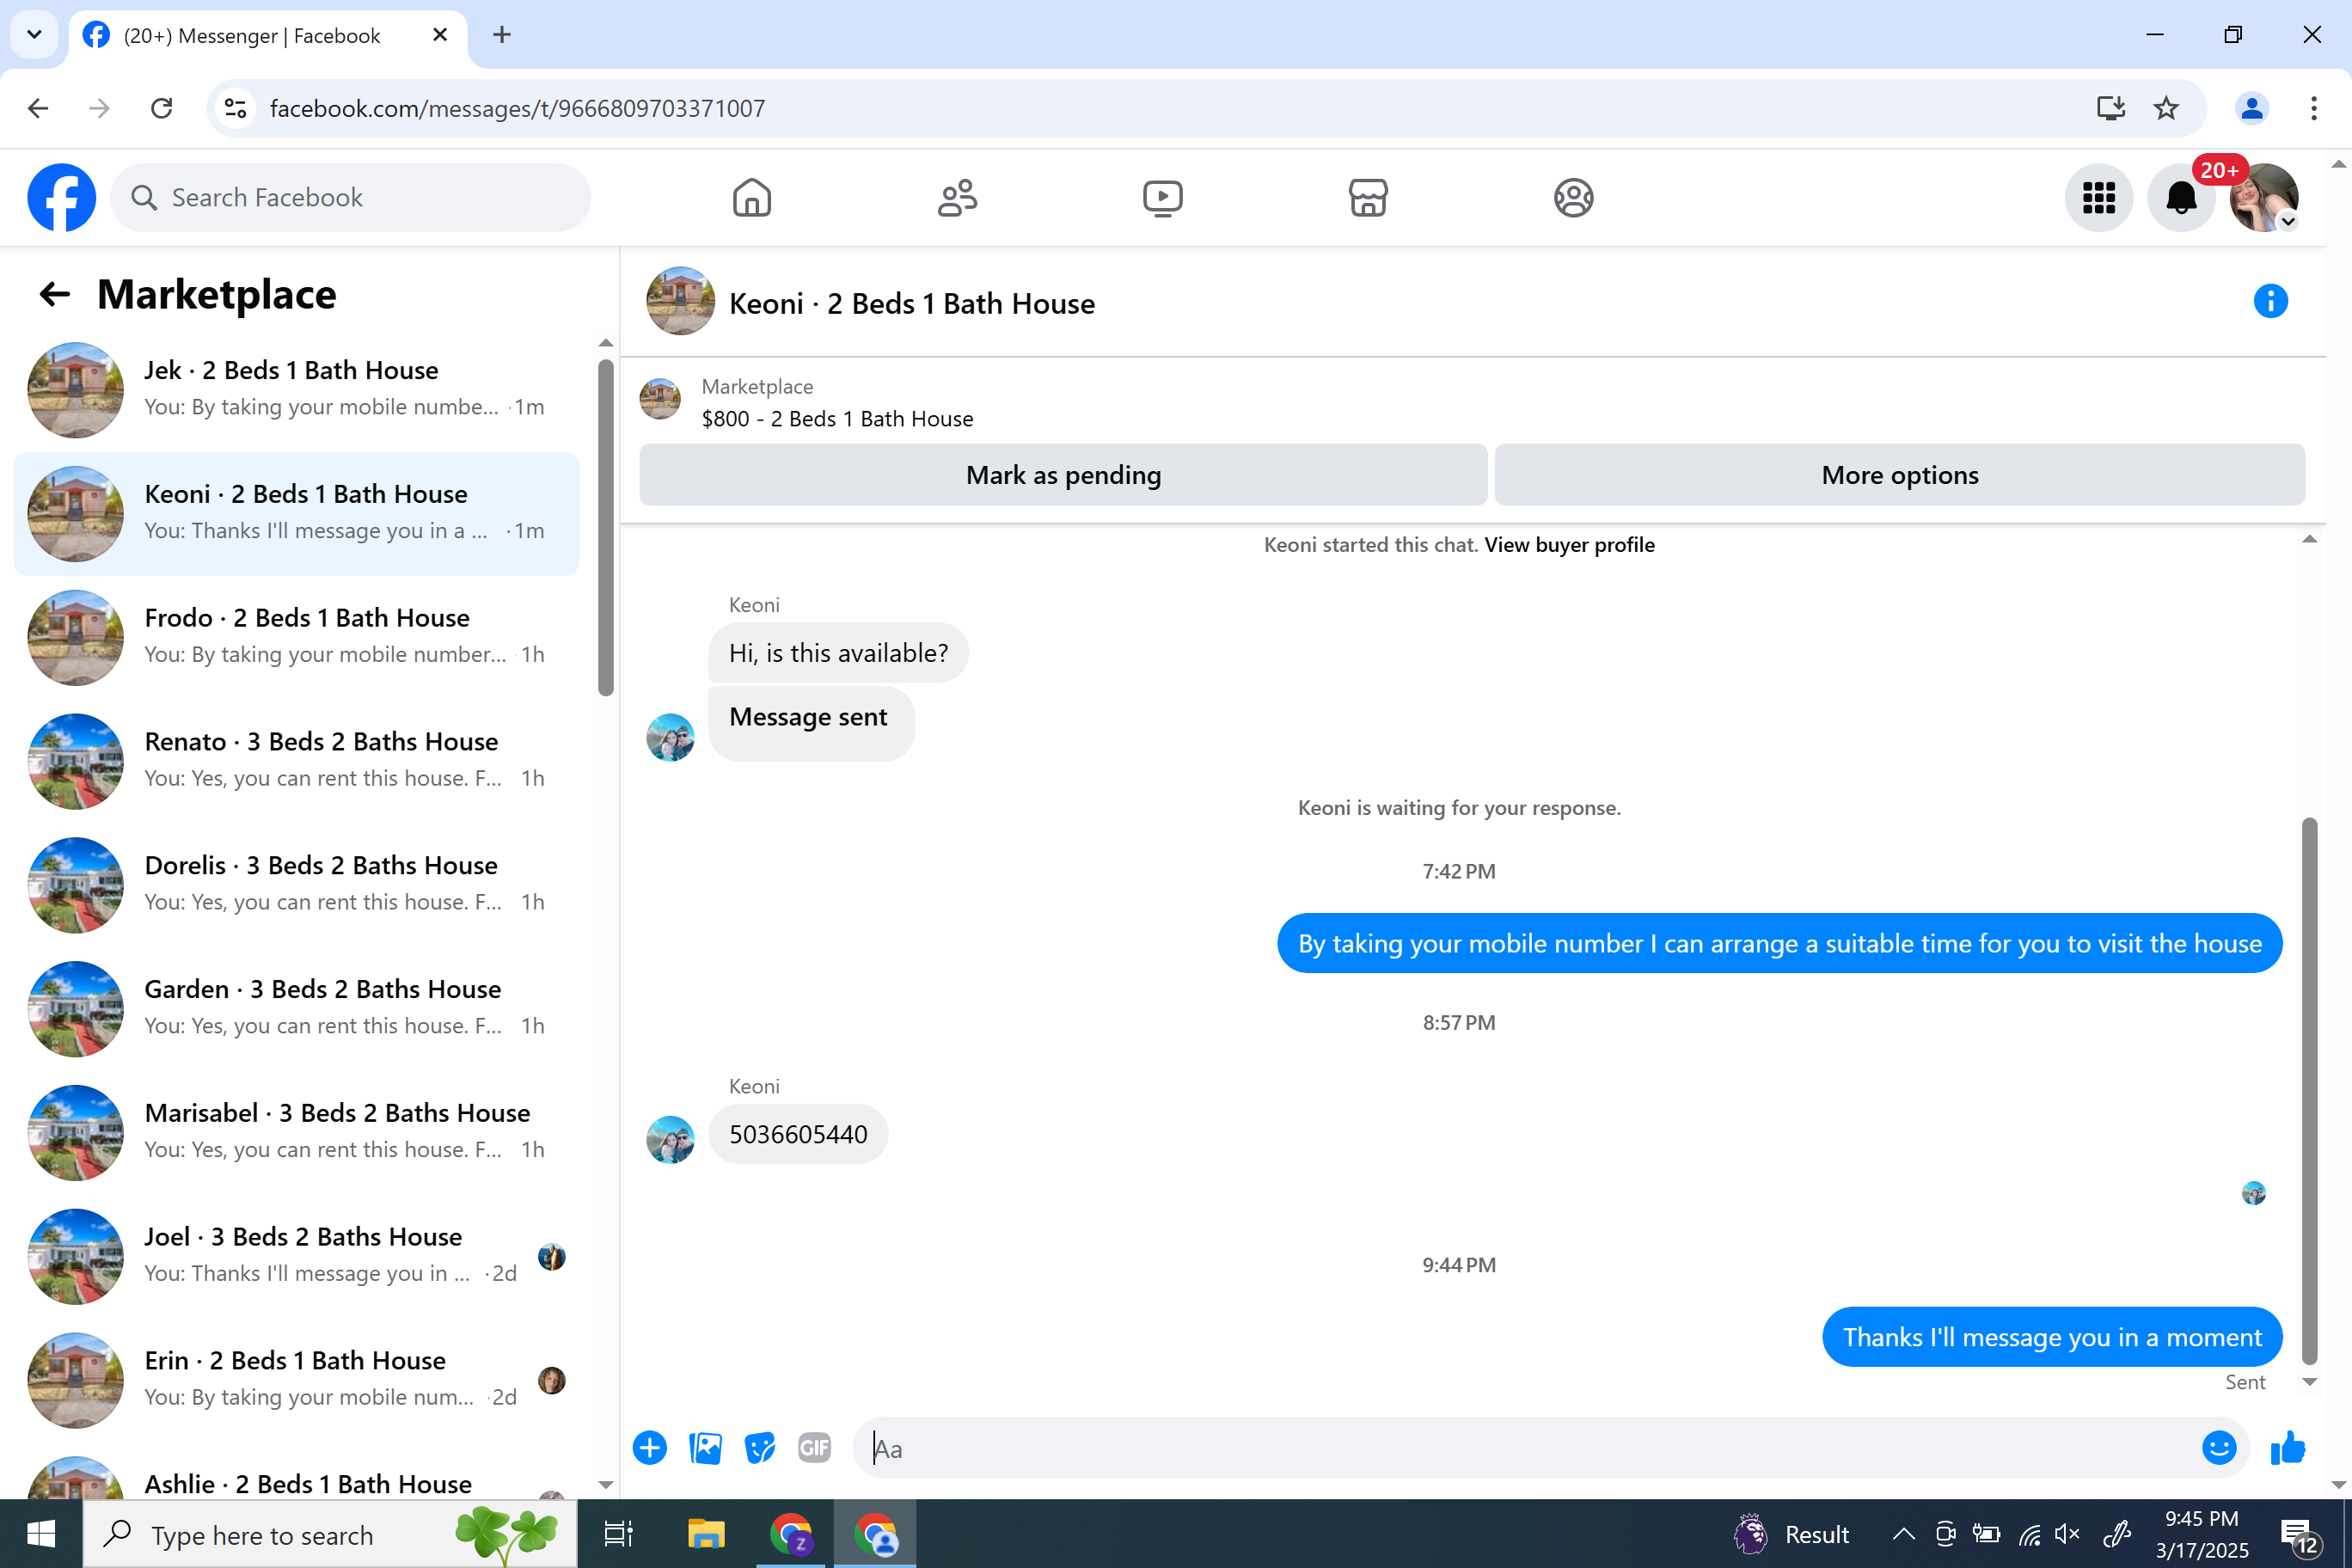The image size is (2352, 1568).
Task: Bookmark this page with the star icon
Action: [2165, 108]
